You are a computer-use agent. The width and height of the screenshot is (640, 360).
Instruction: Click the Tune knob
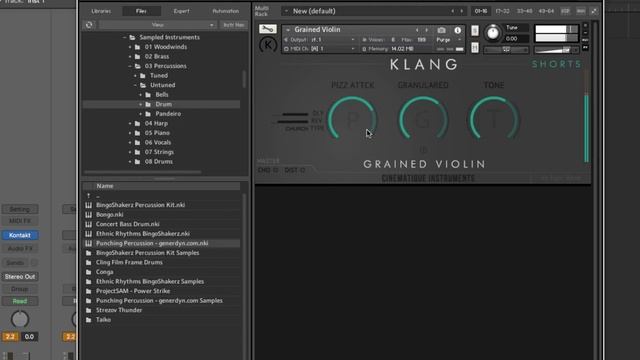coord(493,33)
